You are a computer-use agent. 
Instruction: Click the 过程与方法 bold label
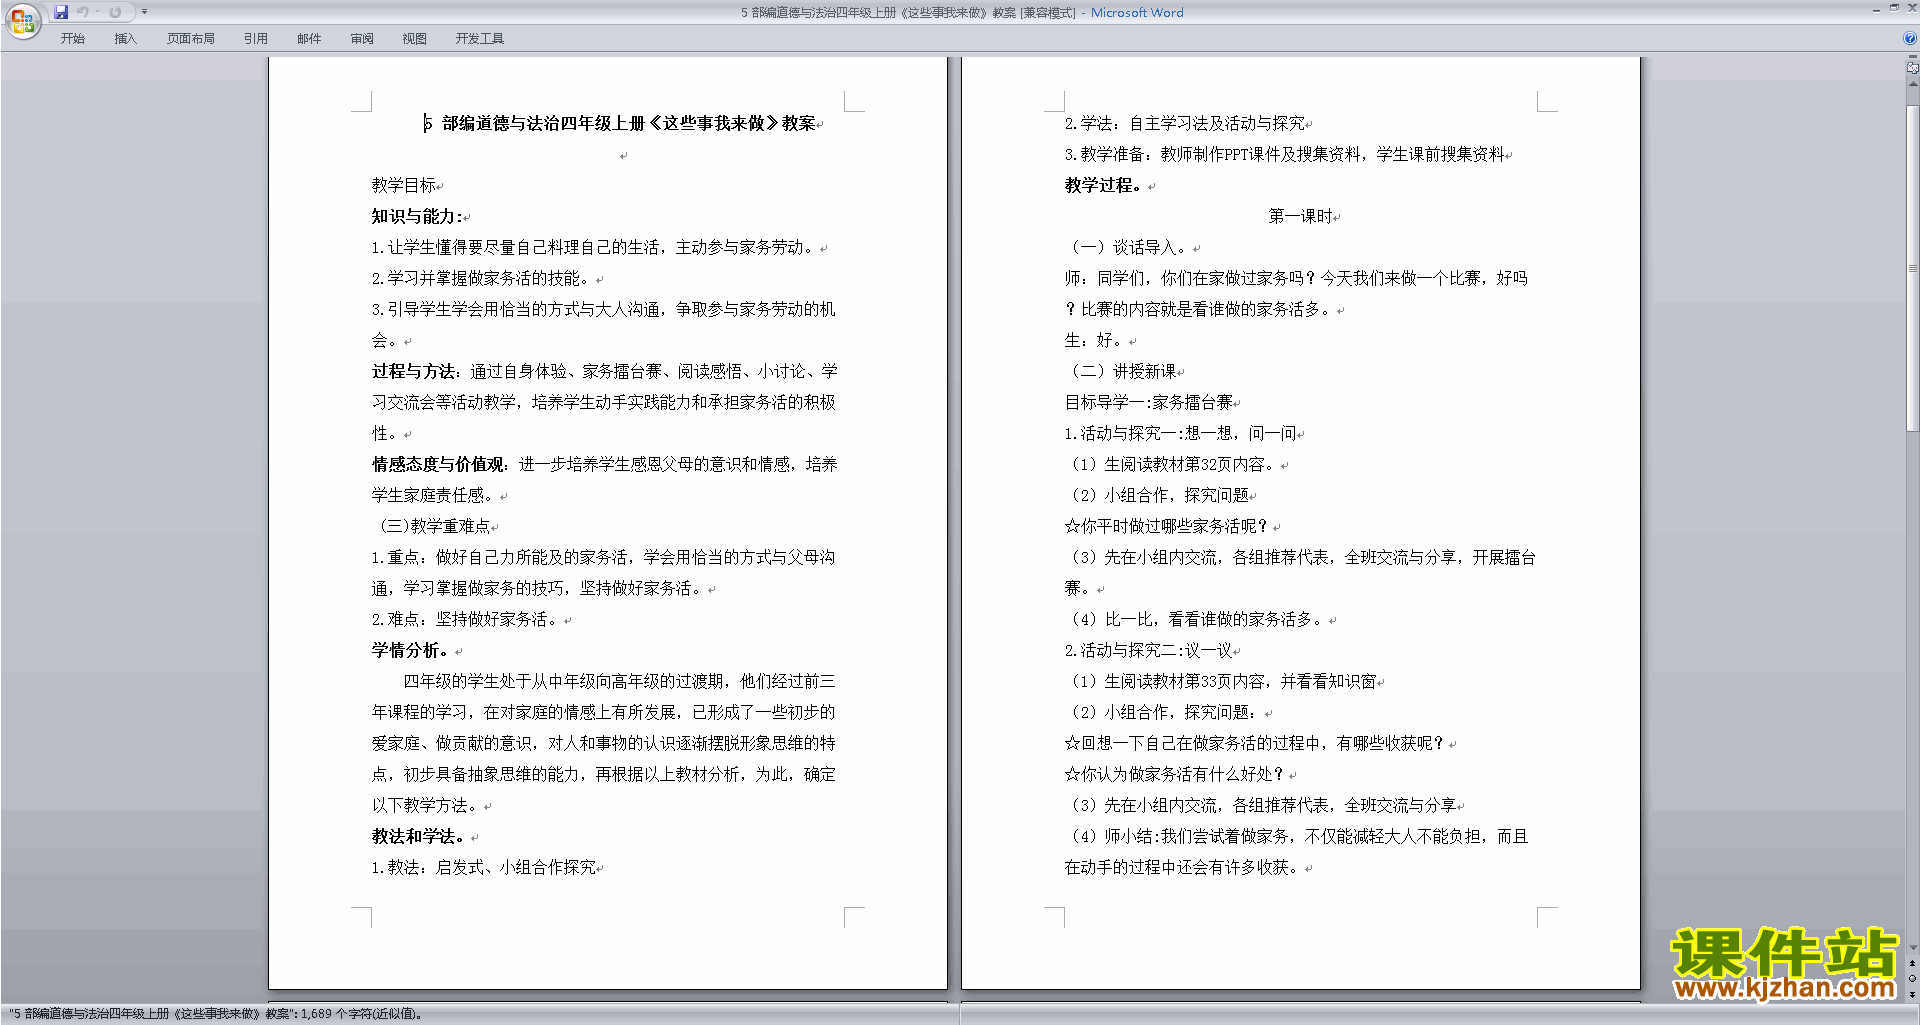[x=414, y=371]
